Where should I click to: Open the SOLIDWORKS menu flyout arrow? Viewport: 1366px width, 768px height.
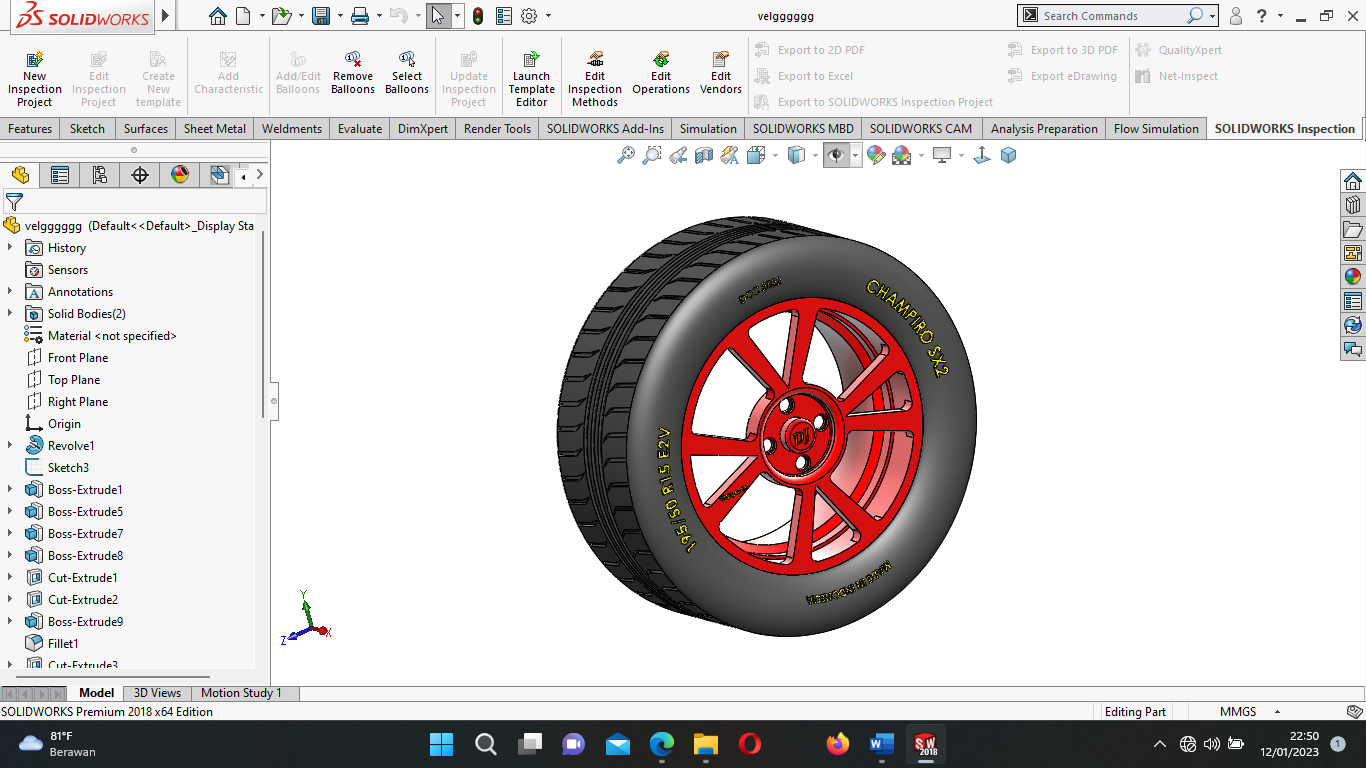tap(166, 16)
